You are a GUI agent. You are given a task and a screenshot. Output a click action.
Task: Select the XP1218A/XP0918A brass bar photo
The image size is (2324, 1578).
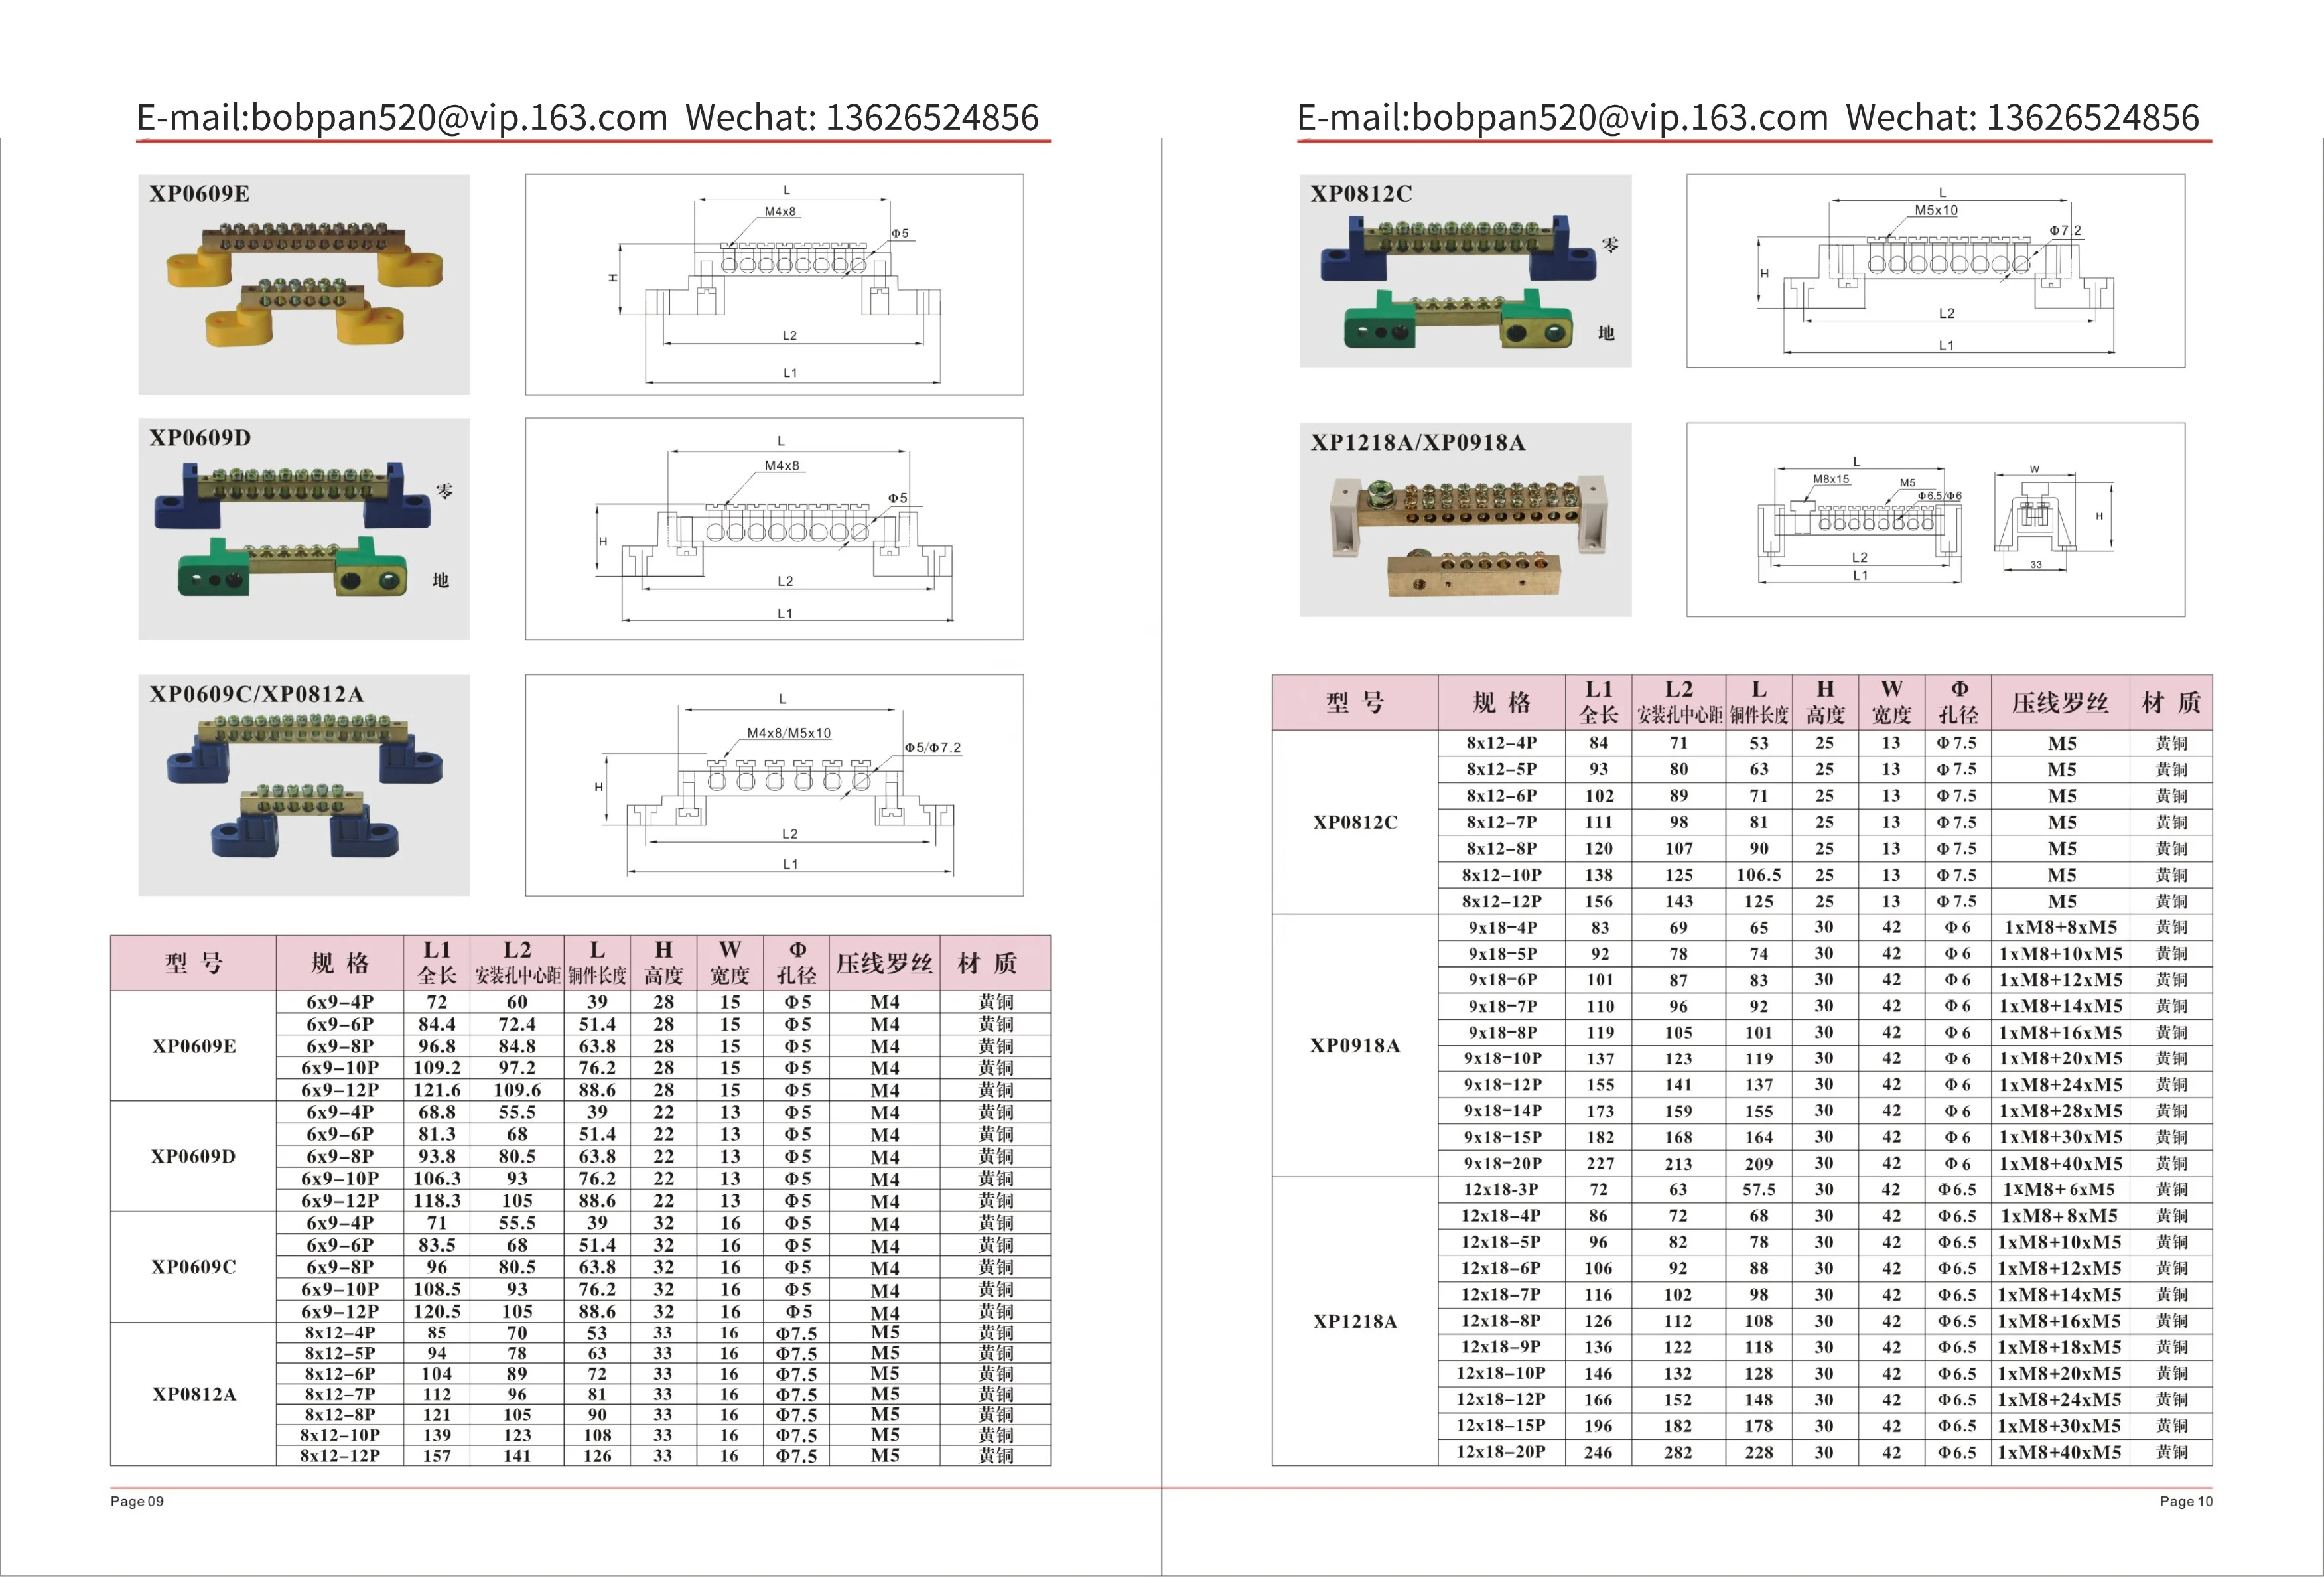1465,520
